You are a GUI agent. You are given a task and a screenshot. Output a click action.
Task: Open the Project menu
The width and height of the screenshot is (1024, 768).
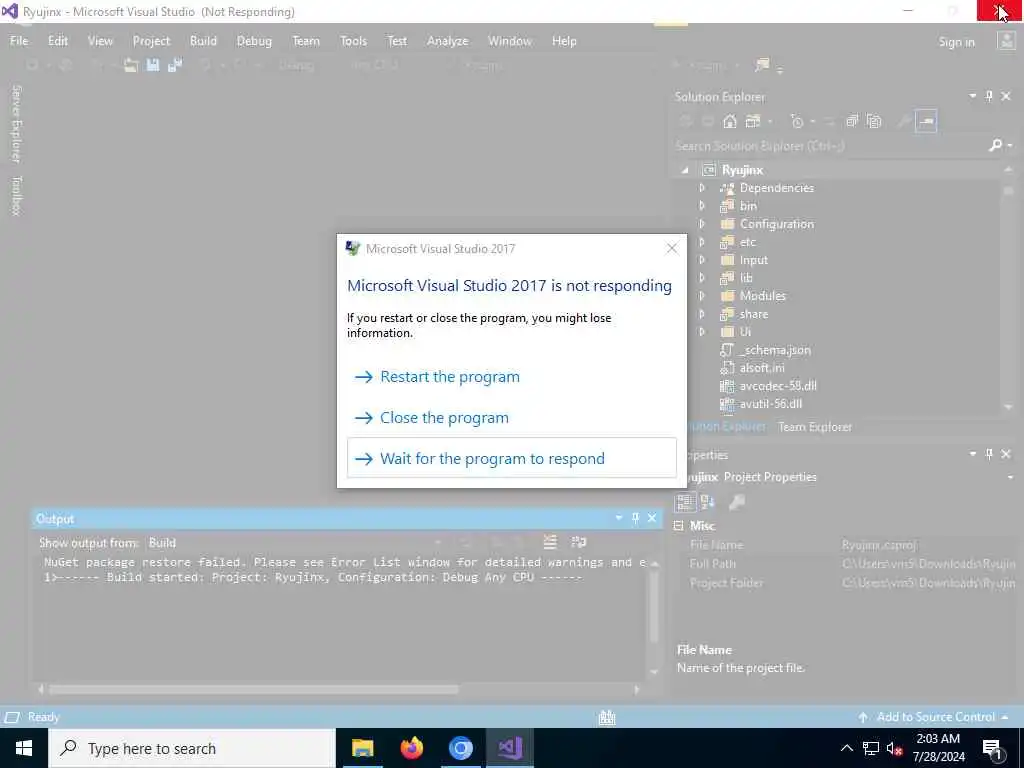[151, 41]
